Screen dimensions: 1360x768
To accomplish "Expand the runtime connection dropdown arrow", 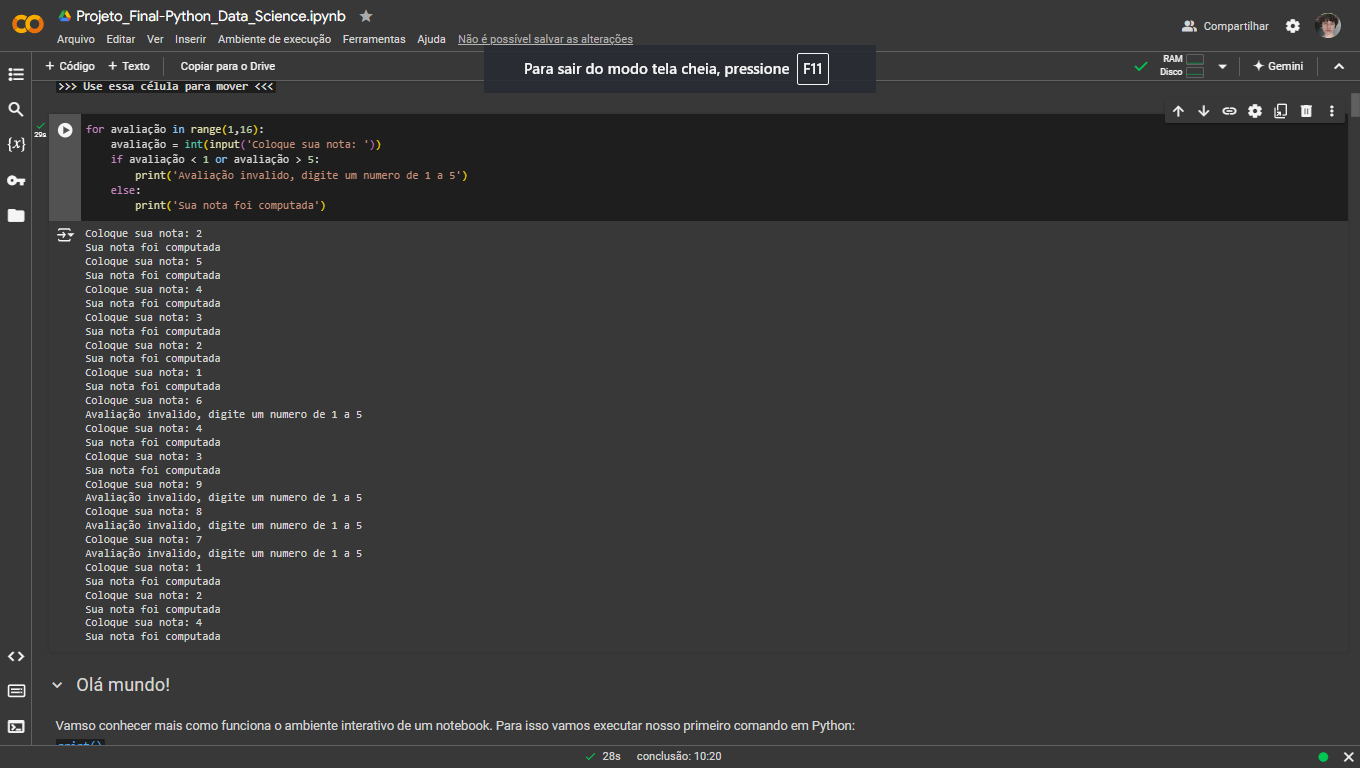I will tap(1222, 66).
